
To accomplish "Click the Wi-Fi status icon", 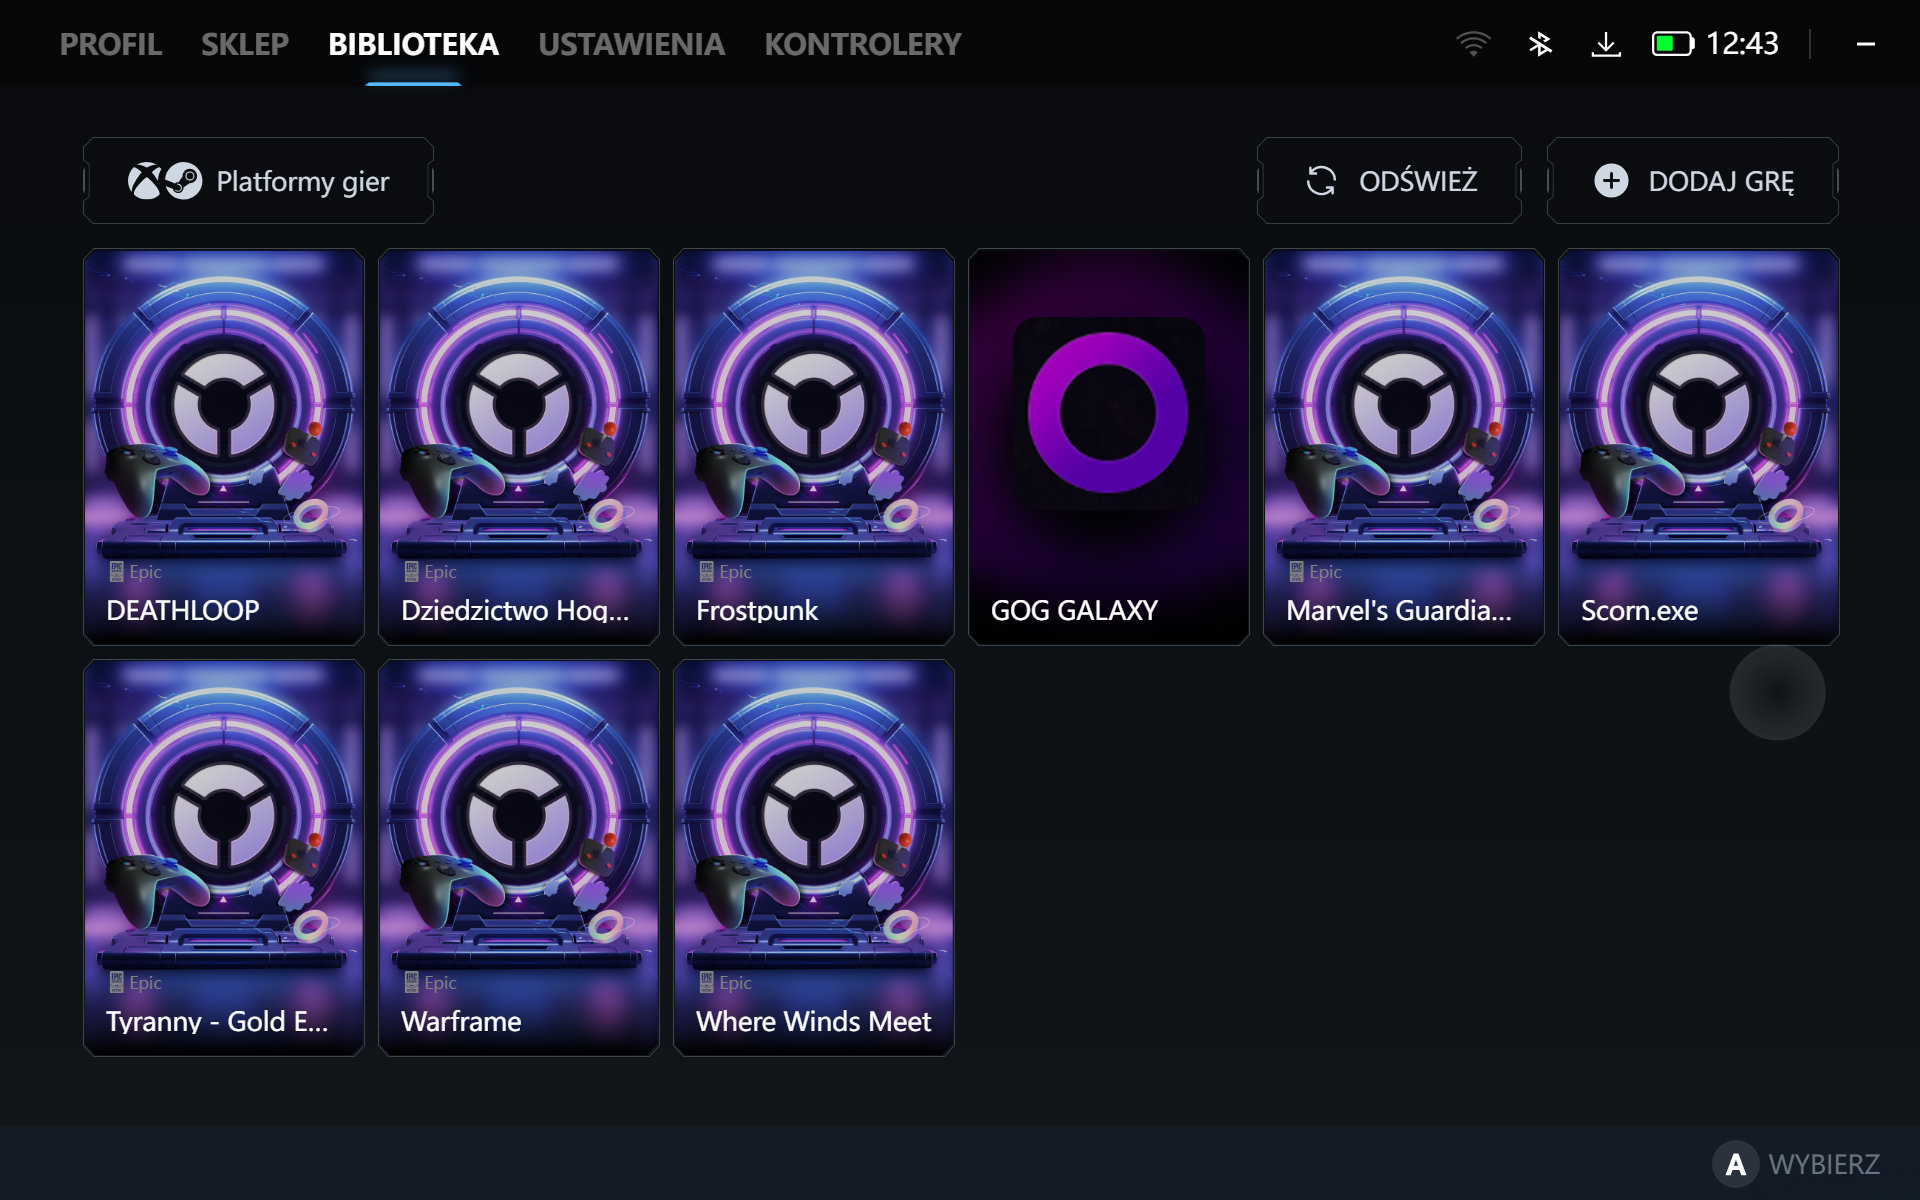I will point(1473,44).
